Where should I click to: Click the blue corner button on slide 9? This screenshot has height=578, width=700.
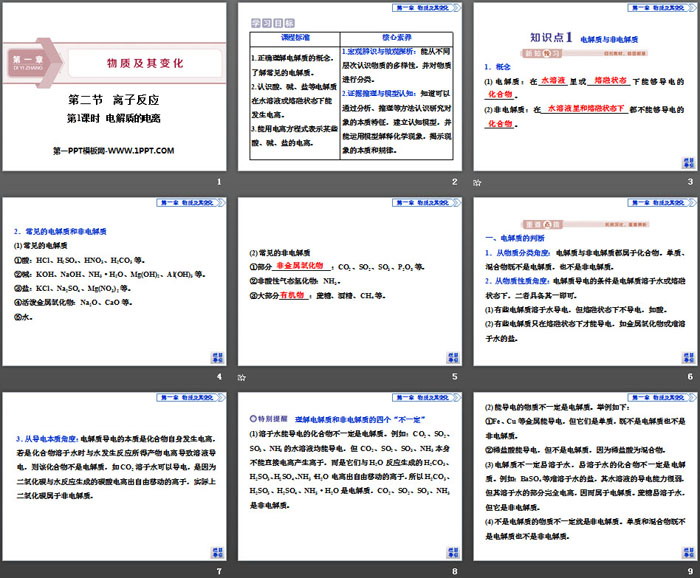coord(687,552)
